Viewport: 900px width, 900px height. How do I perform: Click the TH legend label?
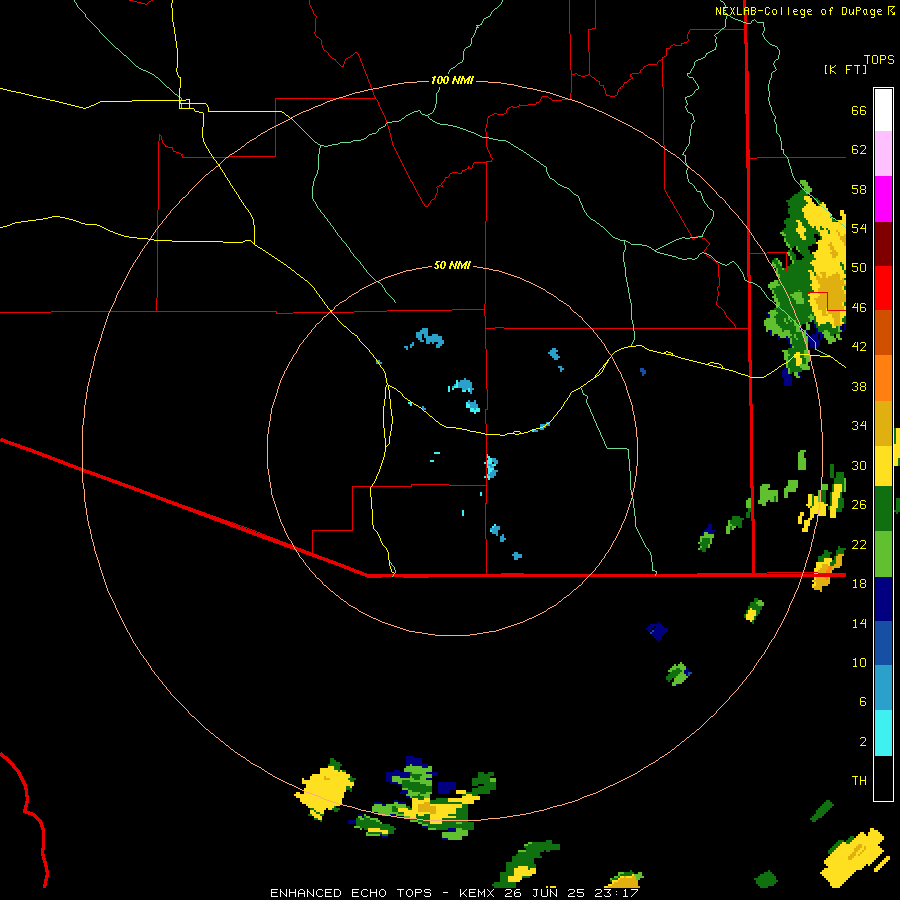point(859,780)
